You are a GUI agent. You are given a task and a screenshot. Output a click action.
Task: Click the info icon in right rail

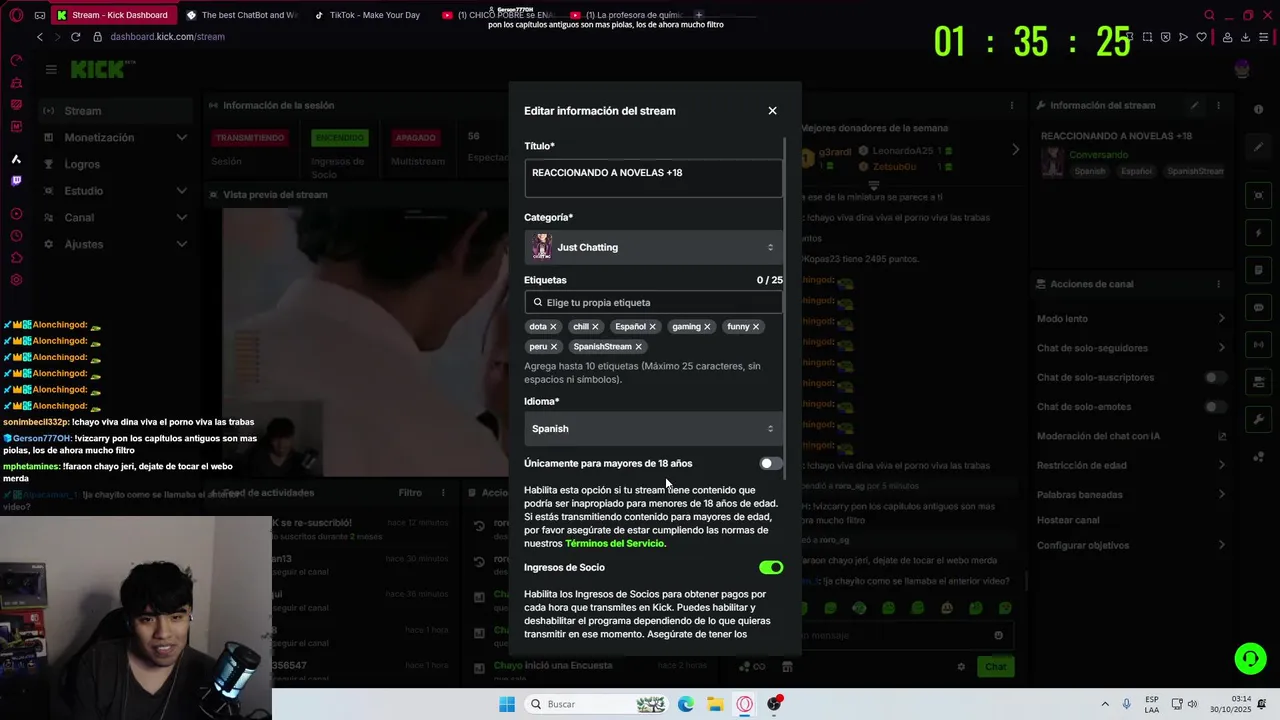(1258, 110)
